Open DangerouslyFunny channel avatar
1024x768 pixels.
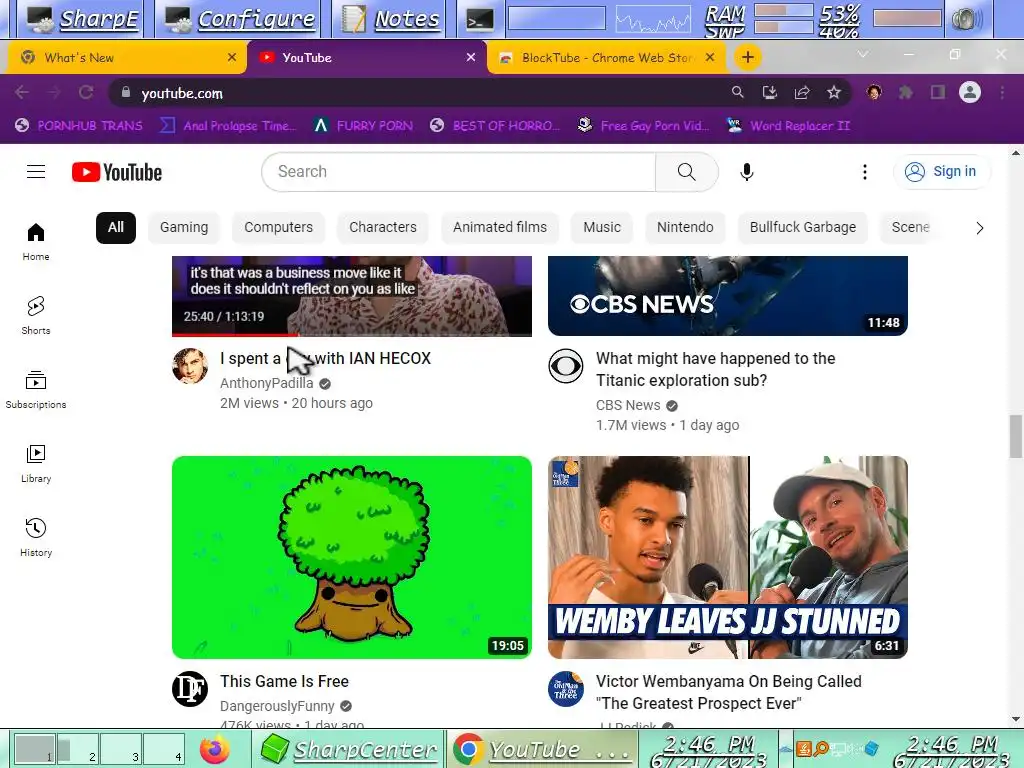coord(190,688)
